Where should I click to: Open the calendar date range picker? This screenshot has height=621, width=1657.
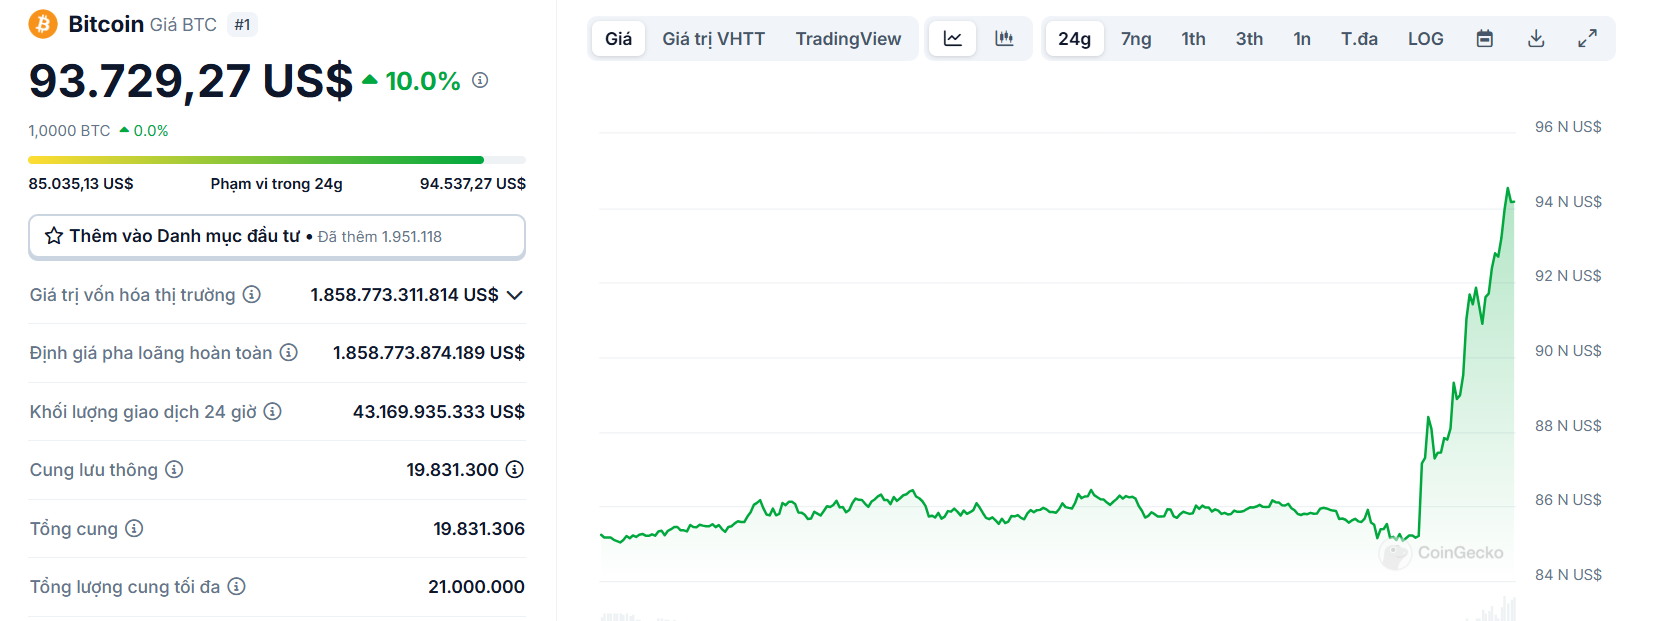(x=1485, y=39)
